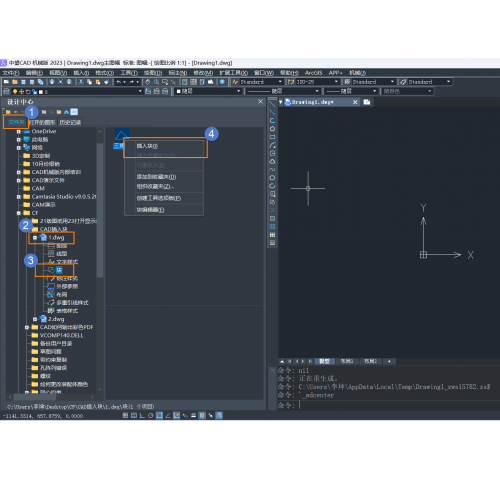Click the Paste clipboard icon
Viewport: 500px width, 480px height.
98,82
